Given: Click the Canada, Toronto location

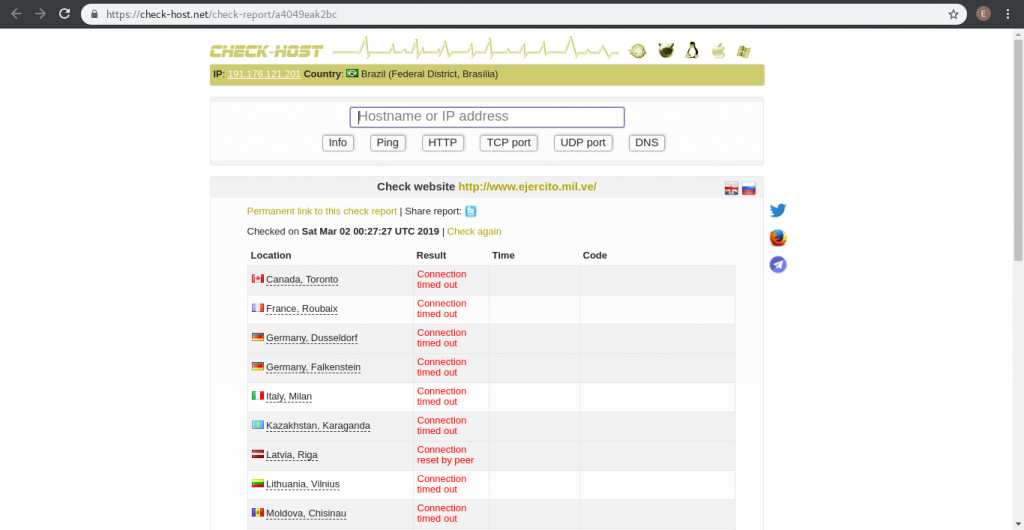Looking at the screenshot, I should (302, 279).
